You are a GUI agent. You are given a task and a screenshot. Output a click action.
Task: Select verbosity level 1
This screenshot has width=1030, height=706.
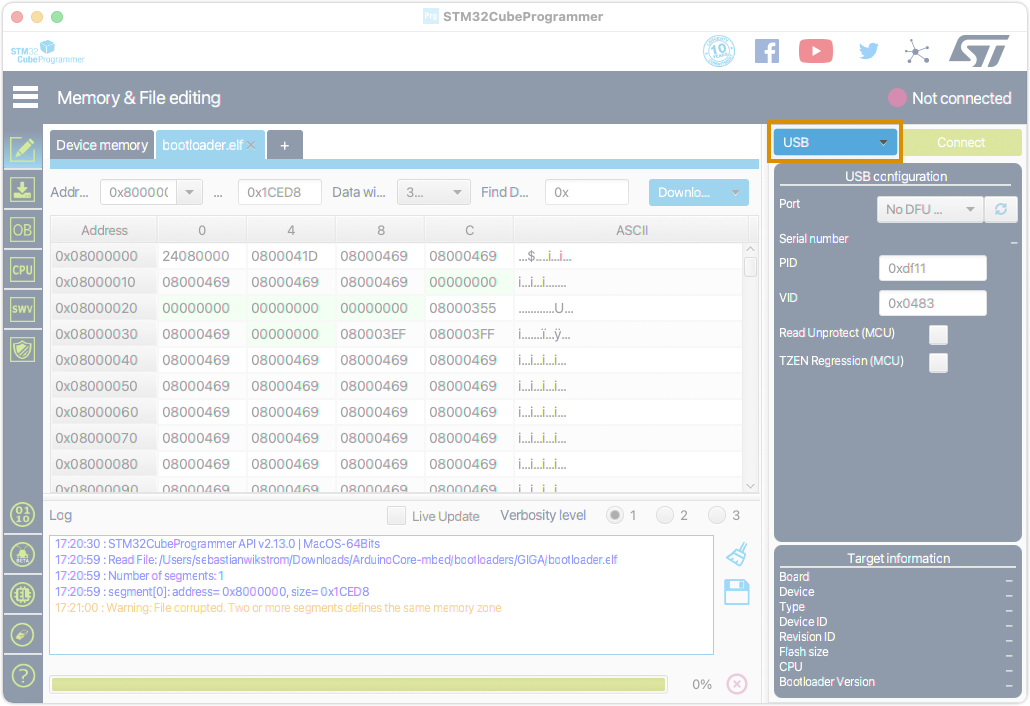pyautogui.click(x=615, y=515)
